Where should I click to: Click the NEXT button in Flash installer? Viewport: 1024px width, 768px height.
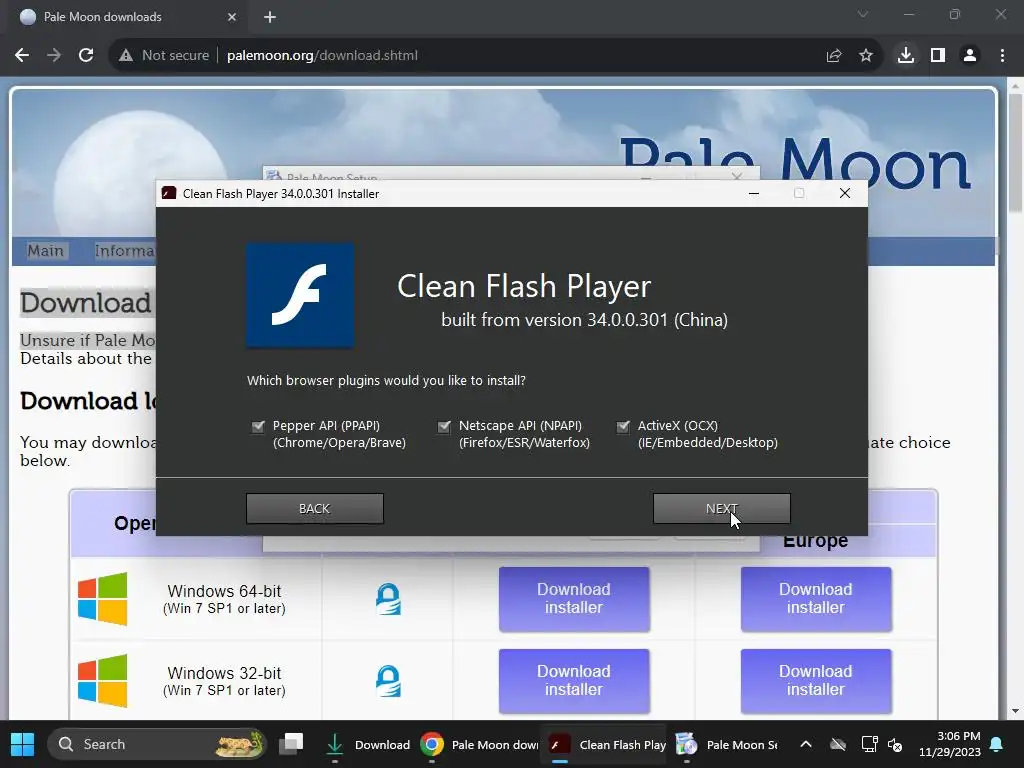[x=722, y=508]
